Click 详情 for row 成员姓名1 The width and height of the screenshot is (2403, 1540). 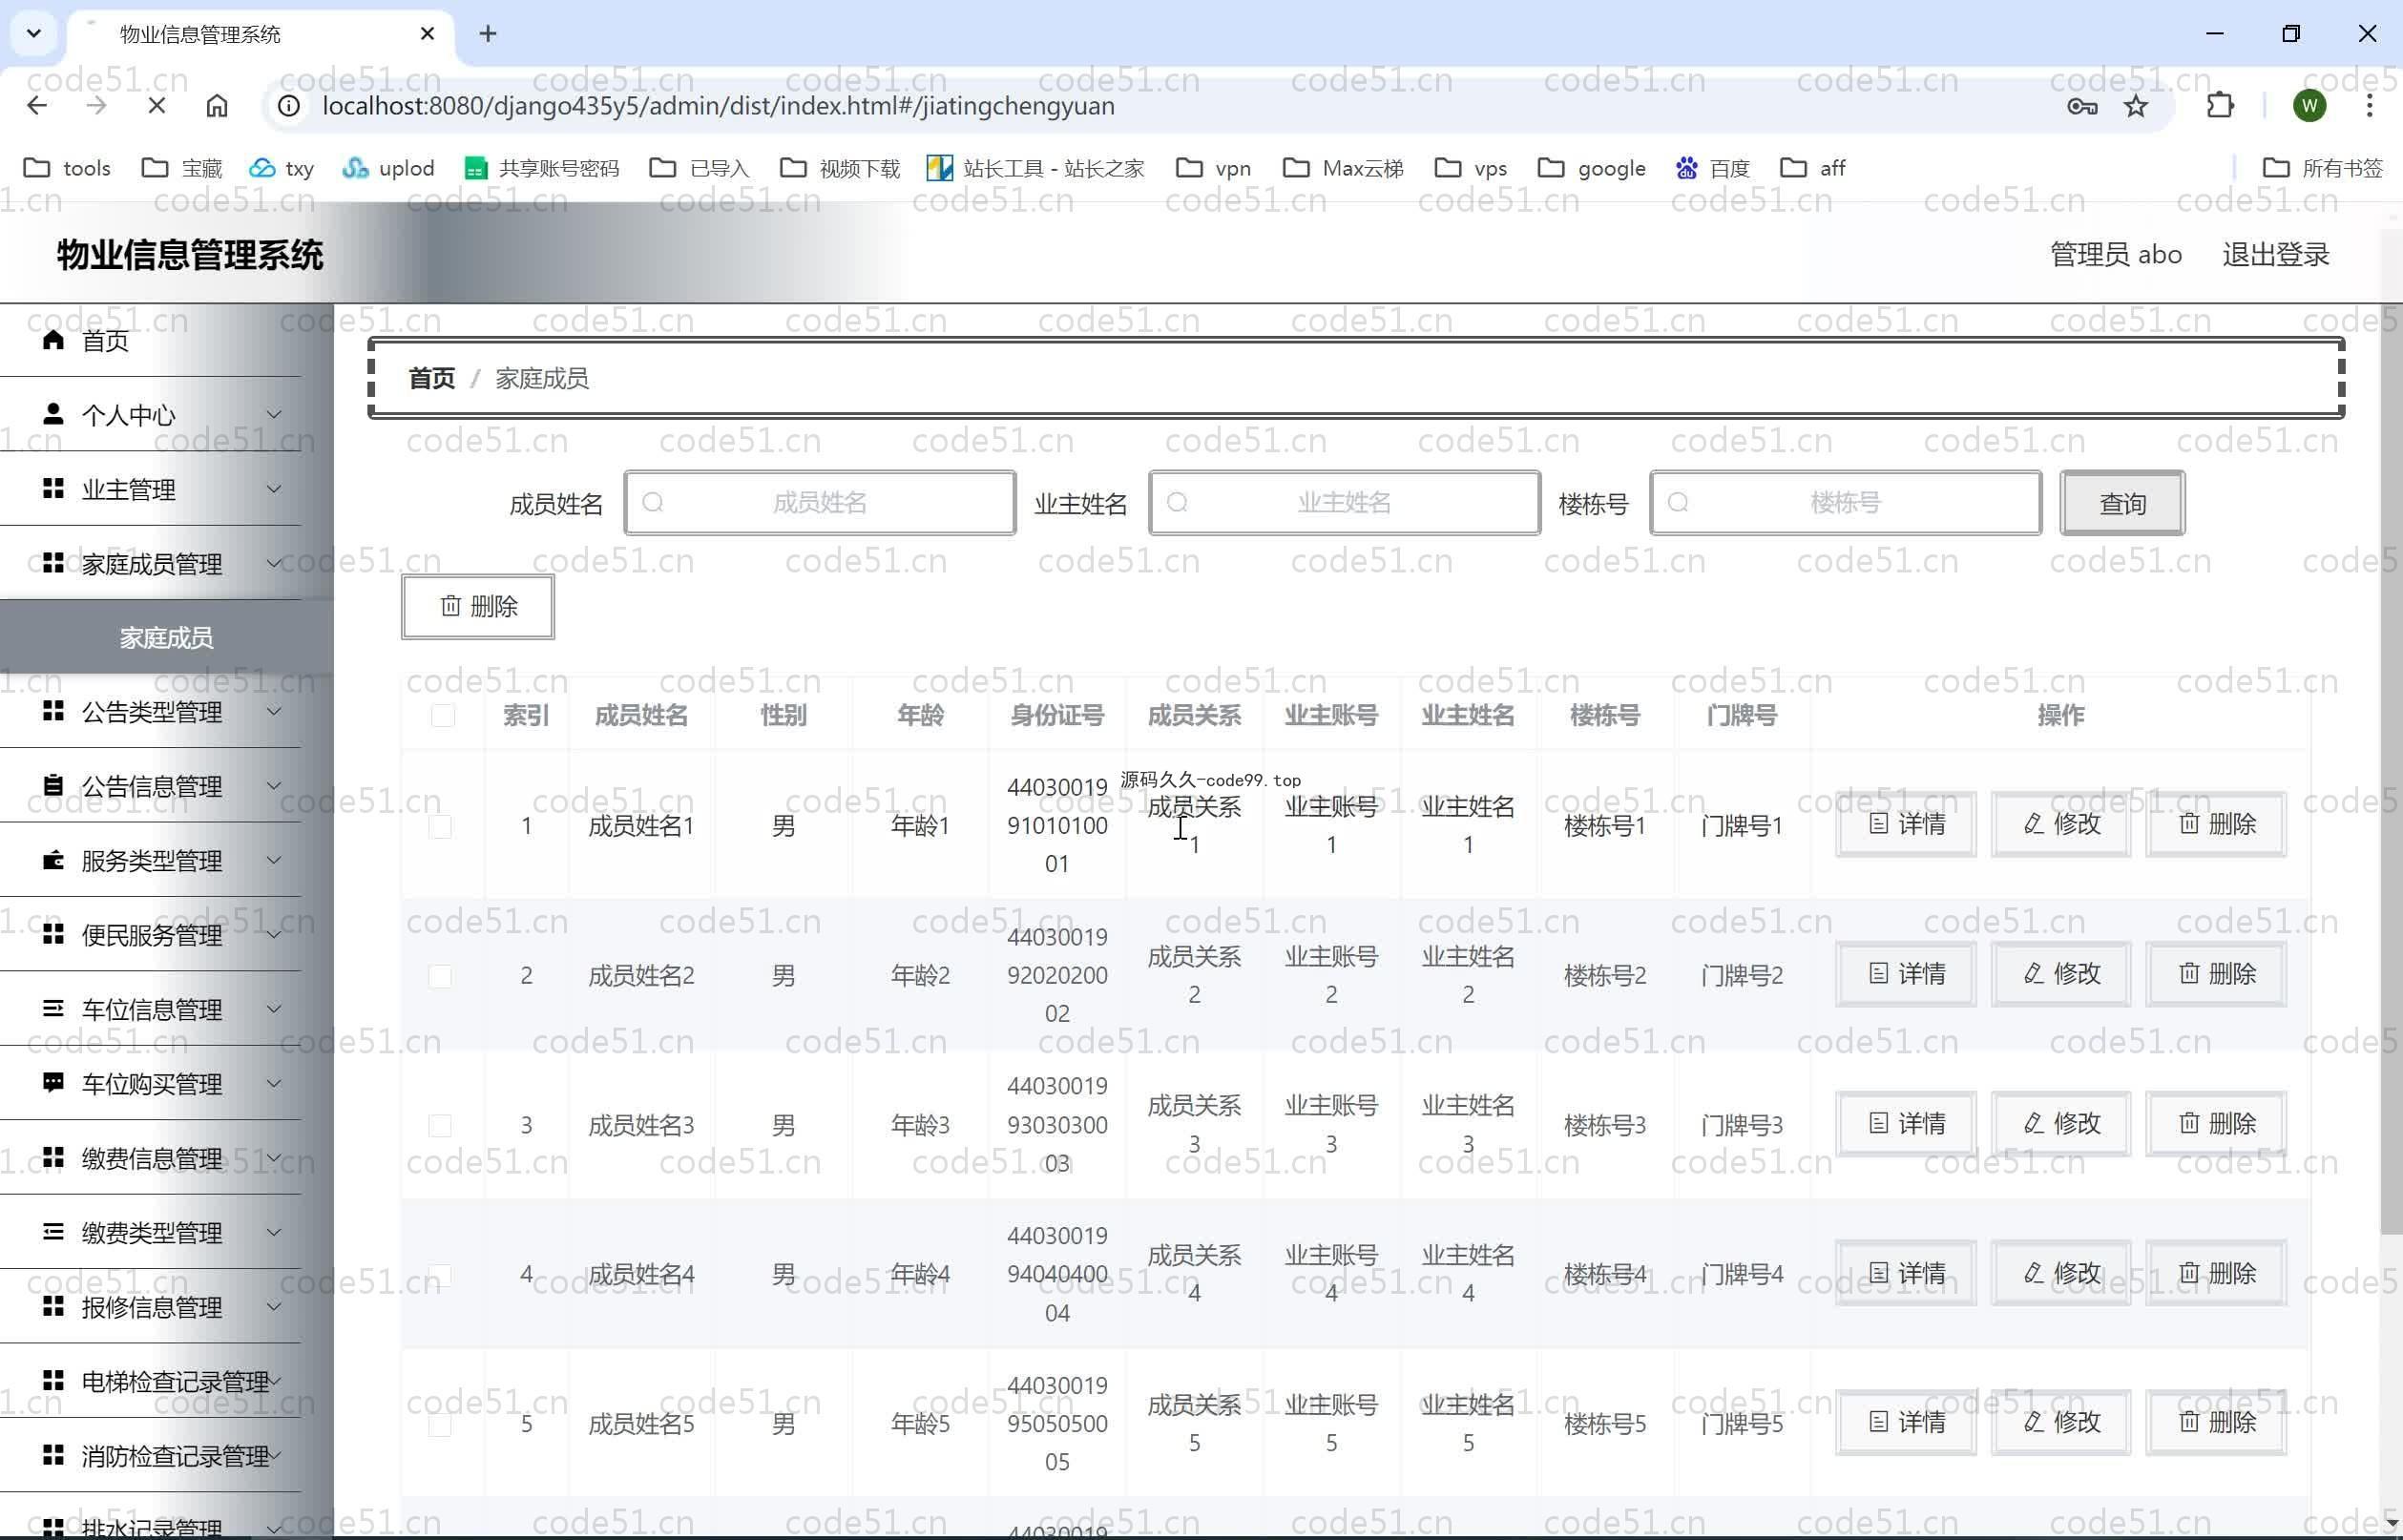[x=1906, y=824]
